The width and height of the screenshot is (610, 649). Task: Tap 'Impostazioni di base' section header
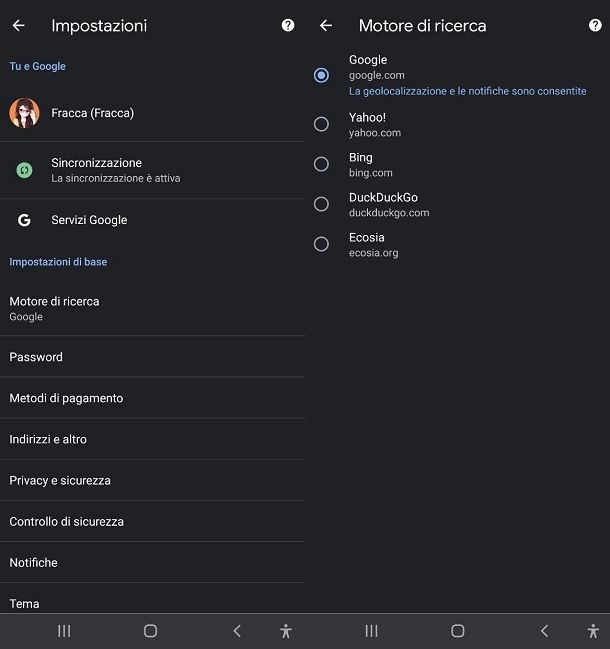(58, 262)
